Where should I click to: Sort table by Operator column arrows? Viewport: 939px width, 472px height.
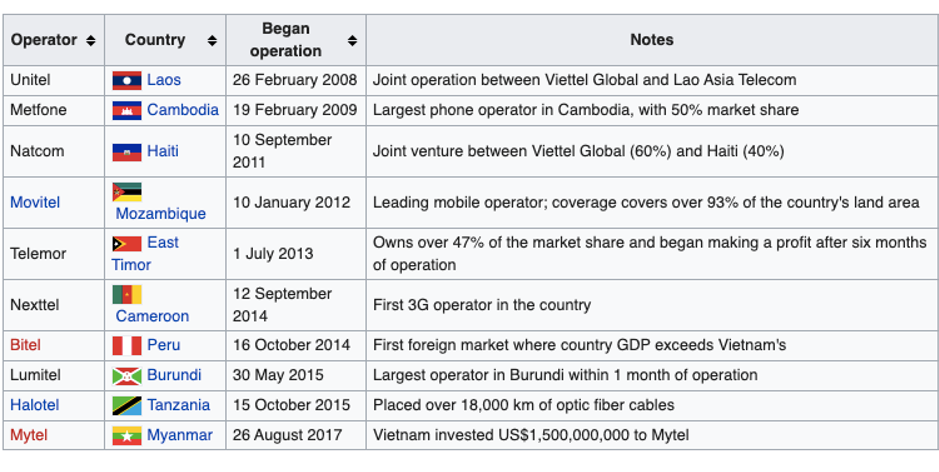[x=91, y=41]
